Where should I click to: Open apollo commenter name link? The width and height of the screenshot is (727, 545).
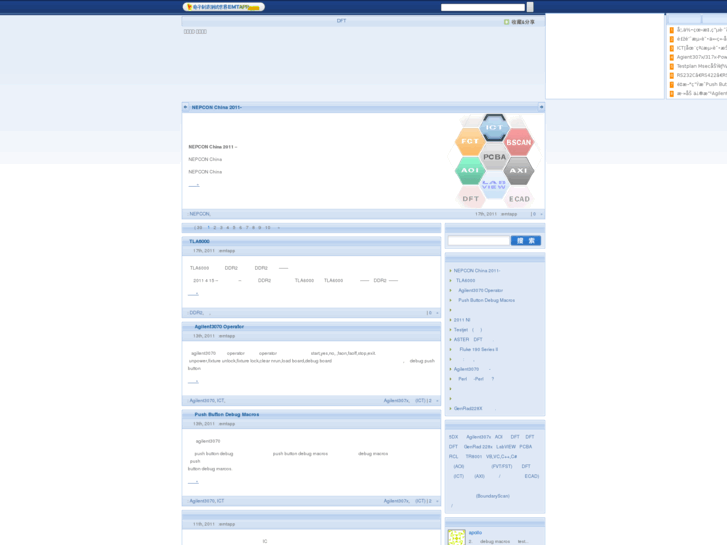coord(475,532)
